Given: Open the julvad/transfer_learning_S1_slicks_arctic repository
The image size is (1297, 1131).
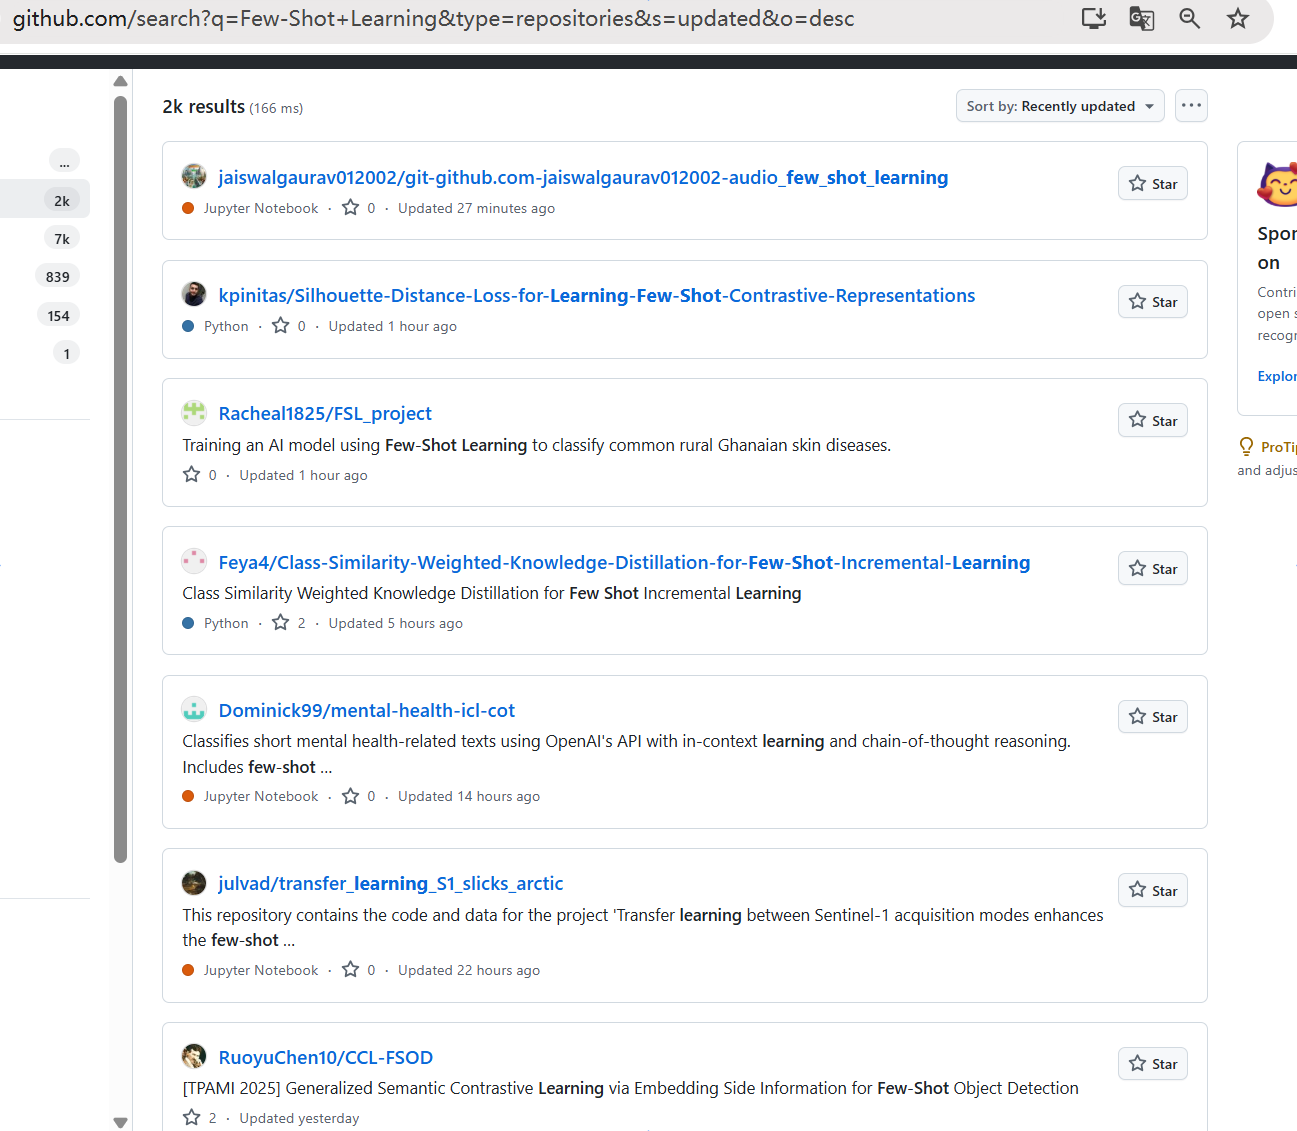Looking at the screenshot, I should [391, 883].
